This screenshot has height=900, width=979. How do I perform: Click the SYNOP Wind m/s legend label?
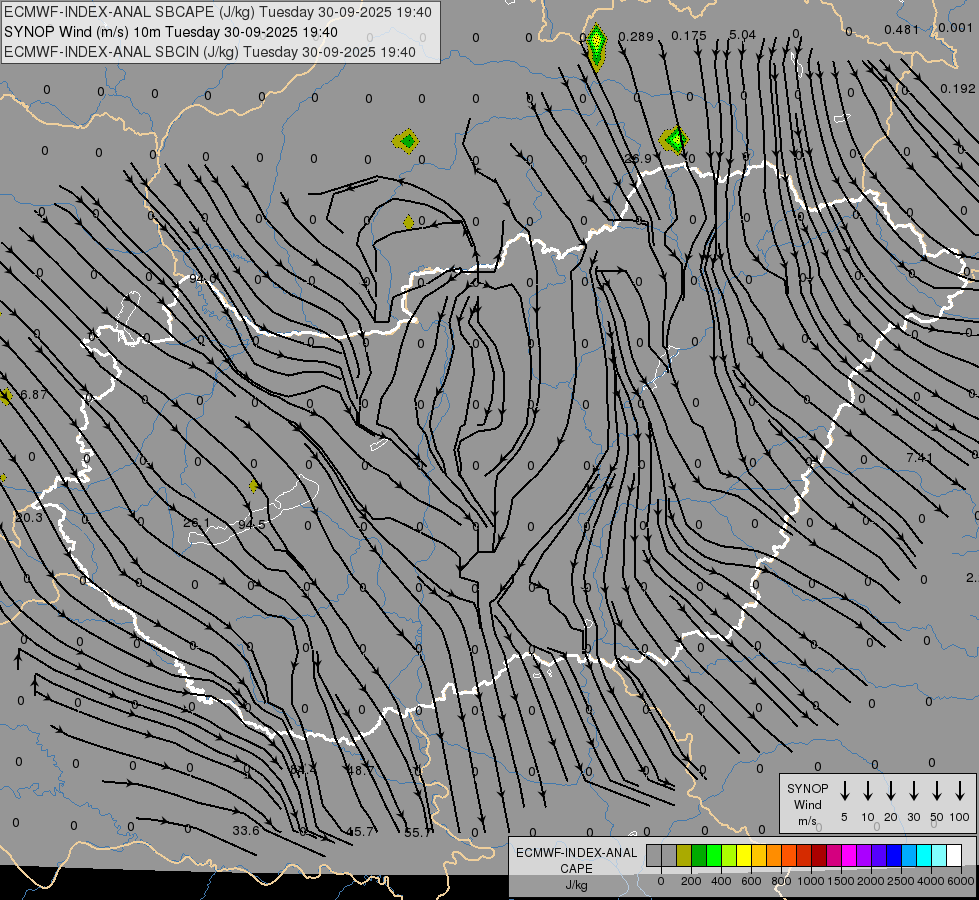point(807,804)
